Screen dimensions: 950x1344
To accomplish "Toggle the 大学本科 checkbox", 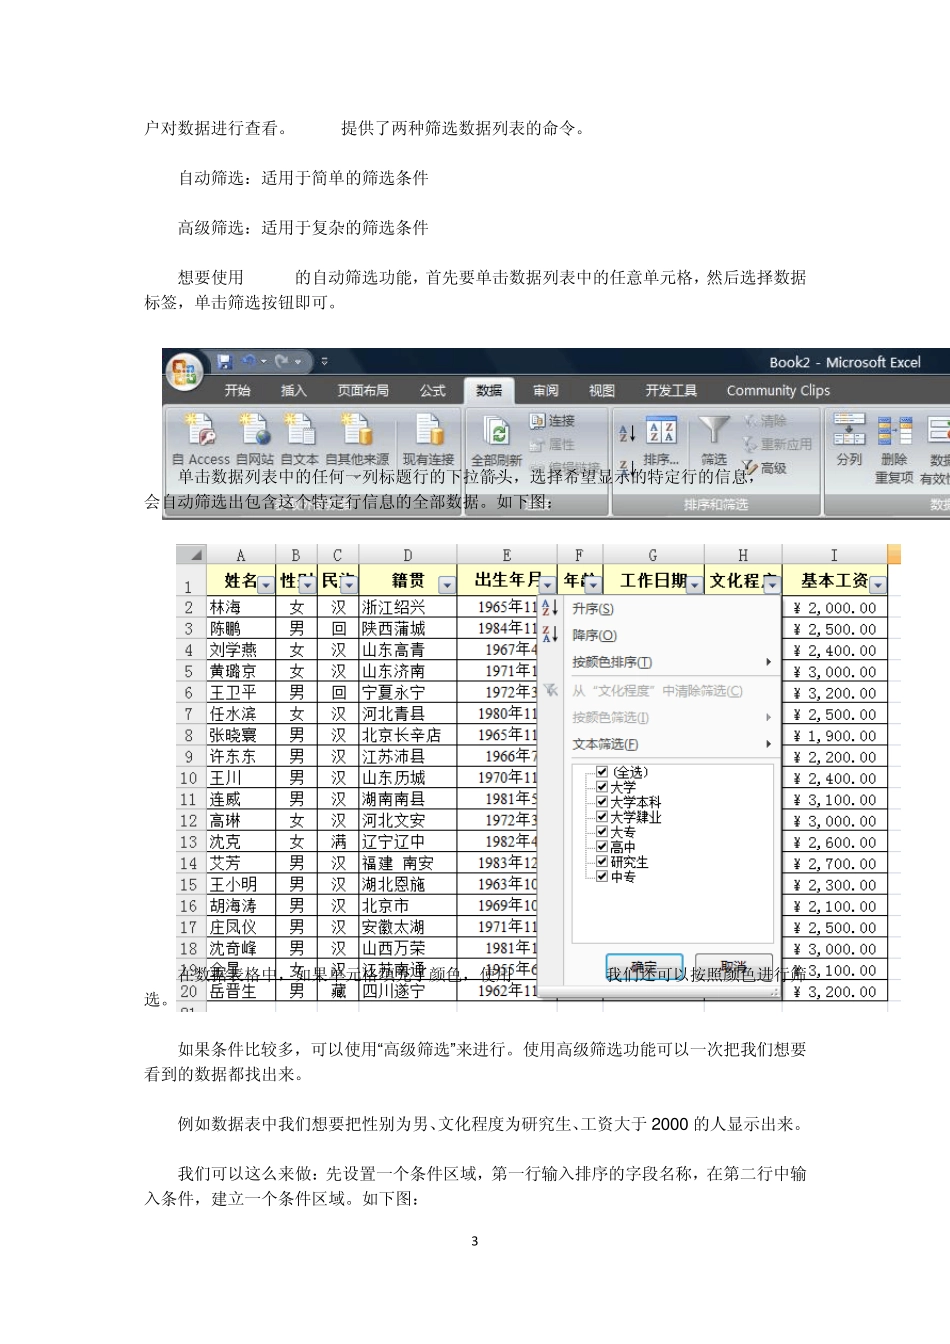I will pyautogui.click(x=602, y=801).
